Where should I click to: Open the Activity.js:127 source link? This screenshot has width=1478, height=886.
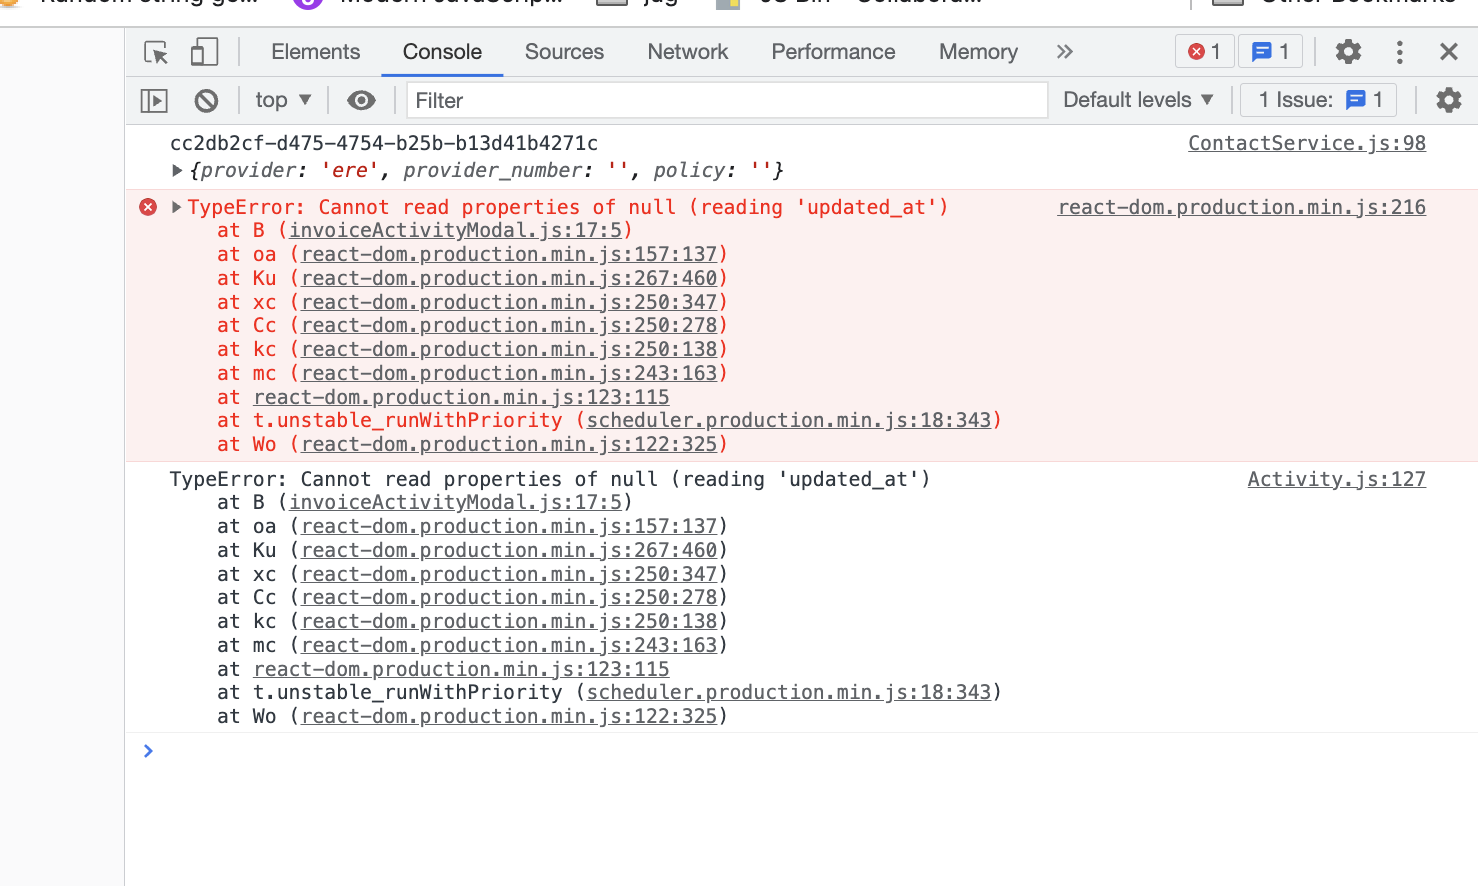coord(1336,479)
